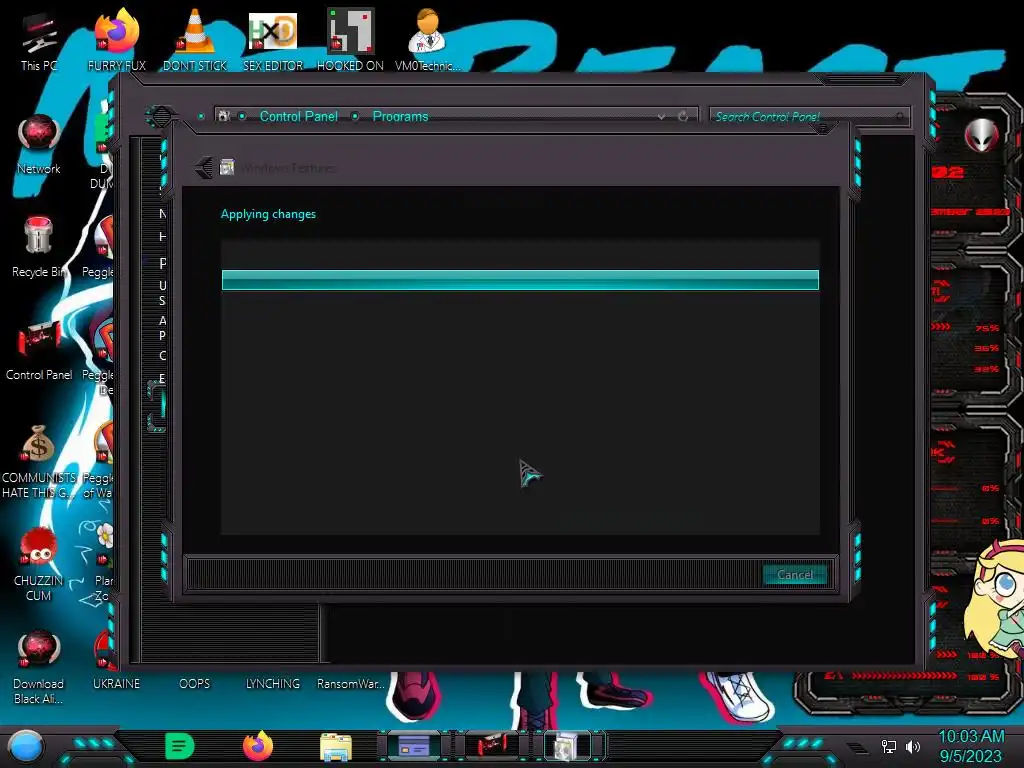Go back in the Windows Features dialog
This screenshot has height=768, width=1024.
(204, 168)
